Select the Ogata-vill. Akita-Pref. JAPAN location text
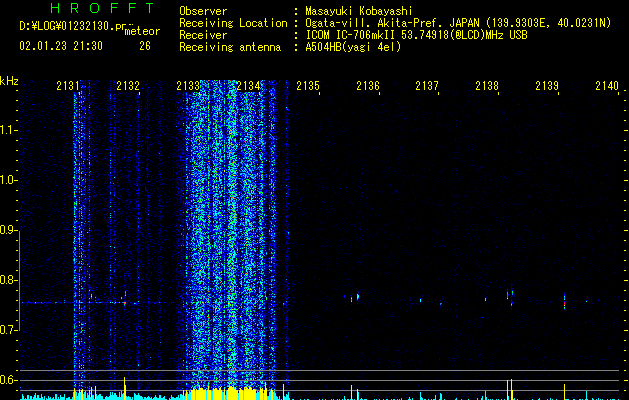This screenshot has width=629, height=400. [x=458, y=23]
